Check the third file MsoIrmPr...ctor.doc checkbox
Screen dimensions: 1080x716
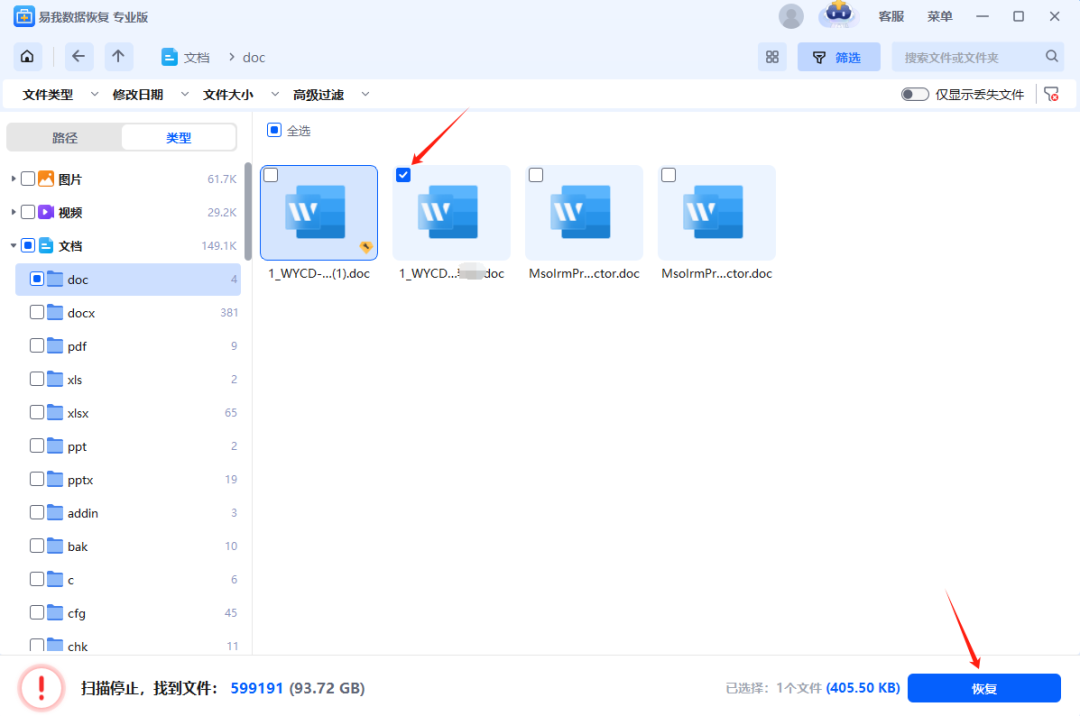tap(536, 175)
